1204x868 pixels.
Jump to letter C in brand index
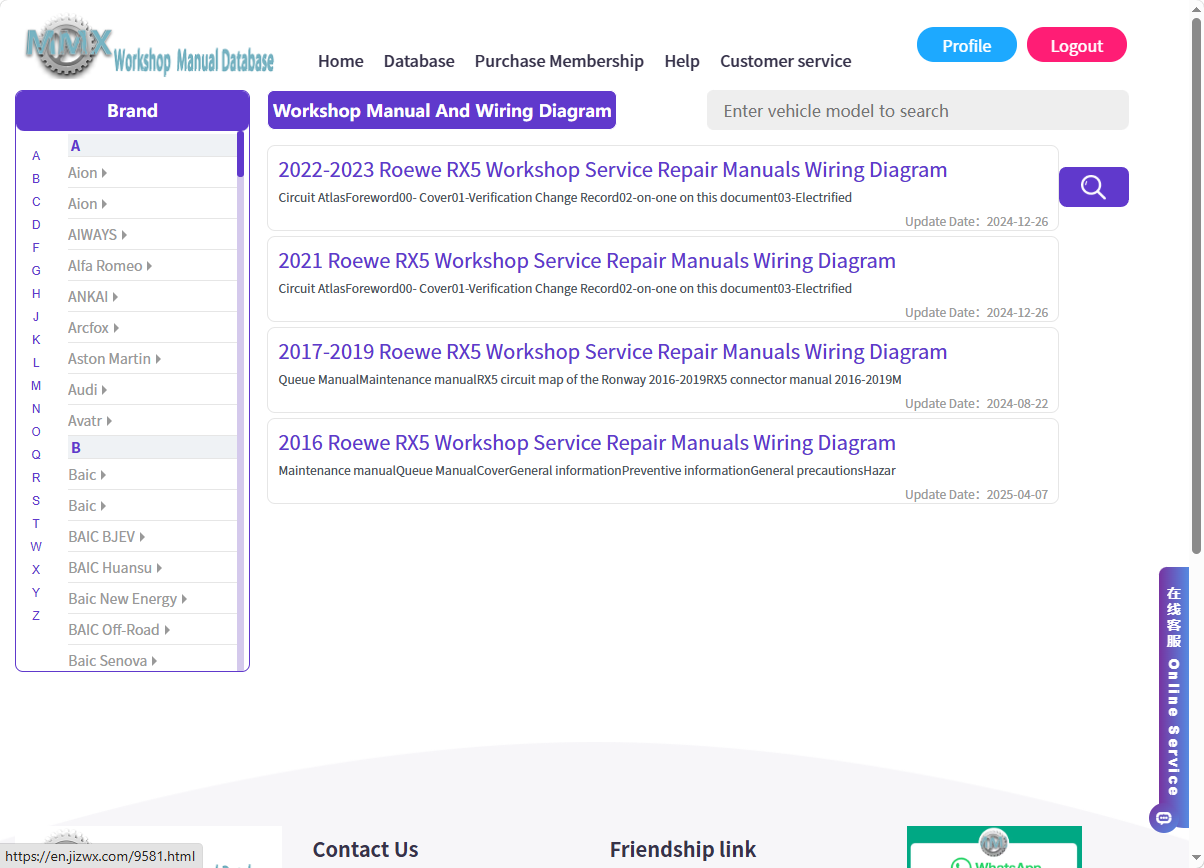click(x=36, y=202)
